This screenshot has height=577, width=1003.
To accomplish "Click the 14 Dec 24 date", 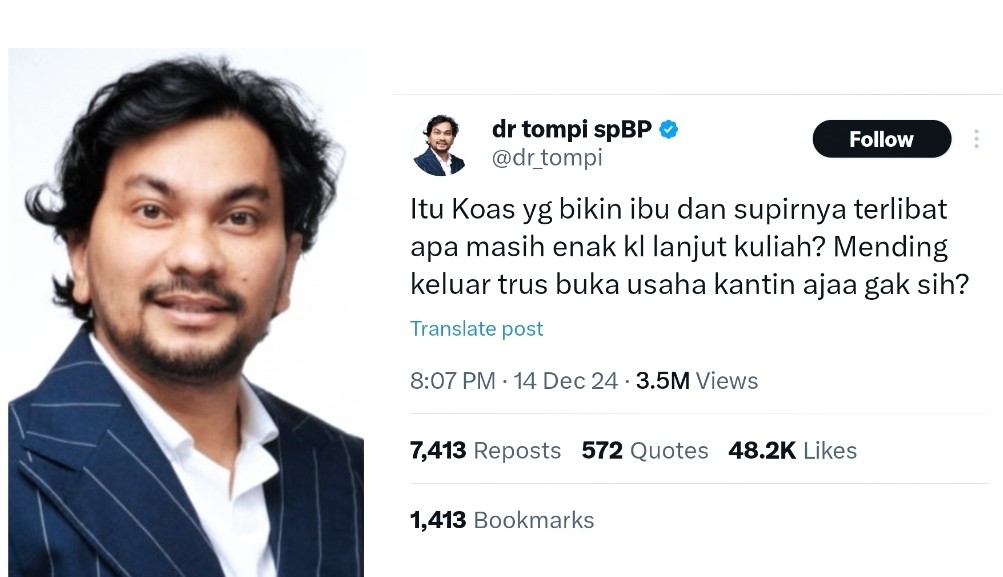I will click(x=565, y=381).
